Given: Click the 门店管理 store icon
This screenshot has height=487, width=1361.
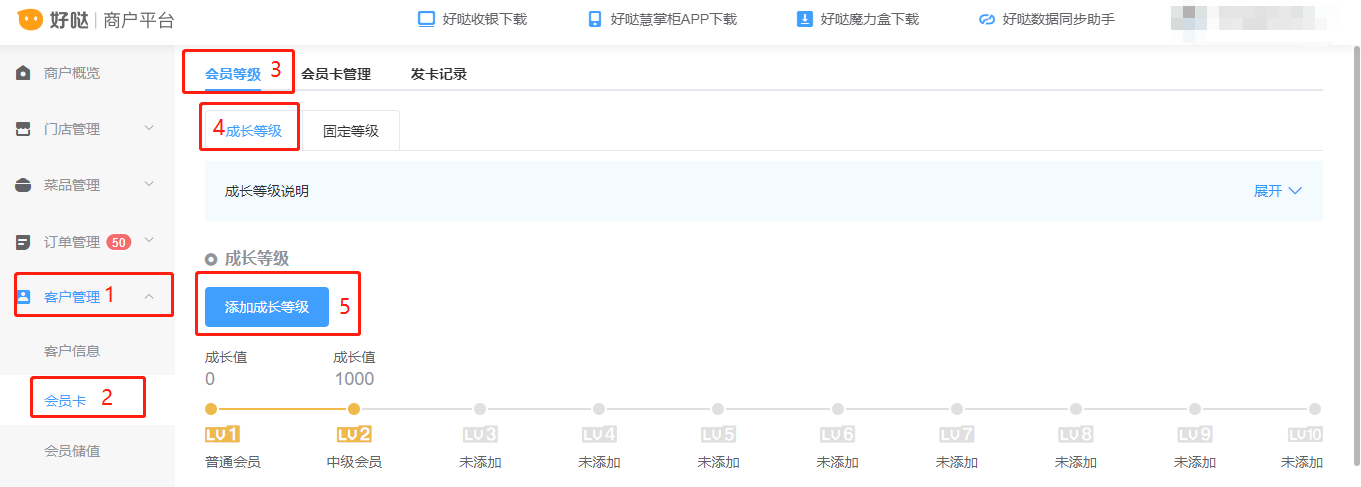Looking at the screenshot, I should point(24,129).
